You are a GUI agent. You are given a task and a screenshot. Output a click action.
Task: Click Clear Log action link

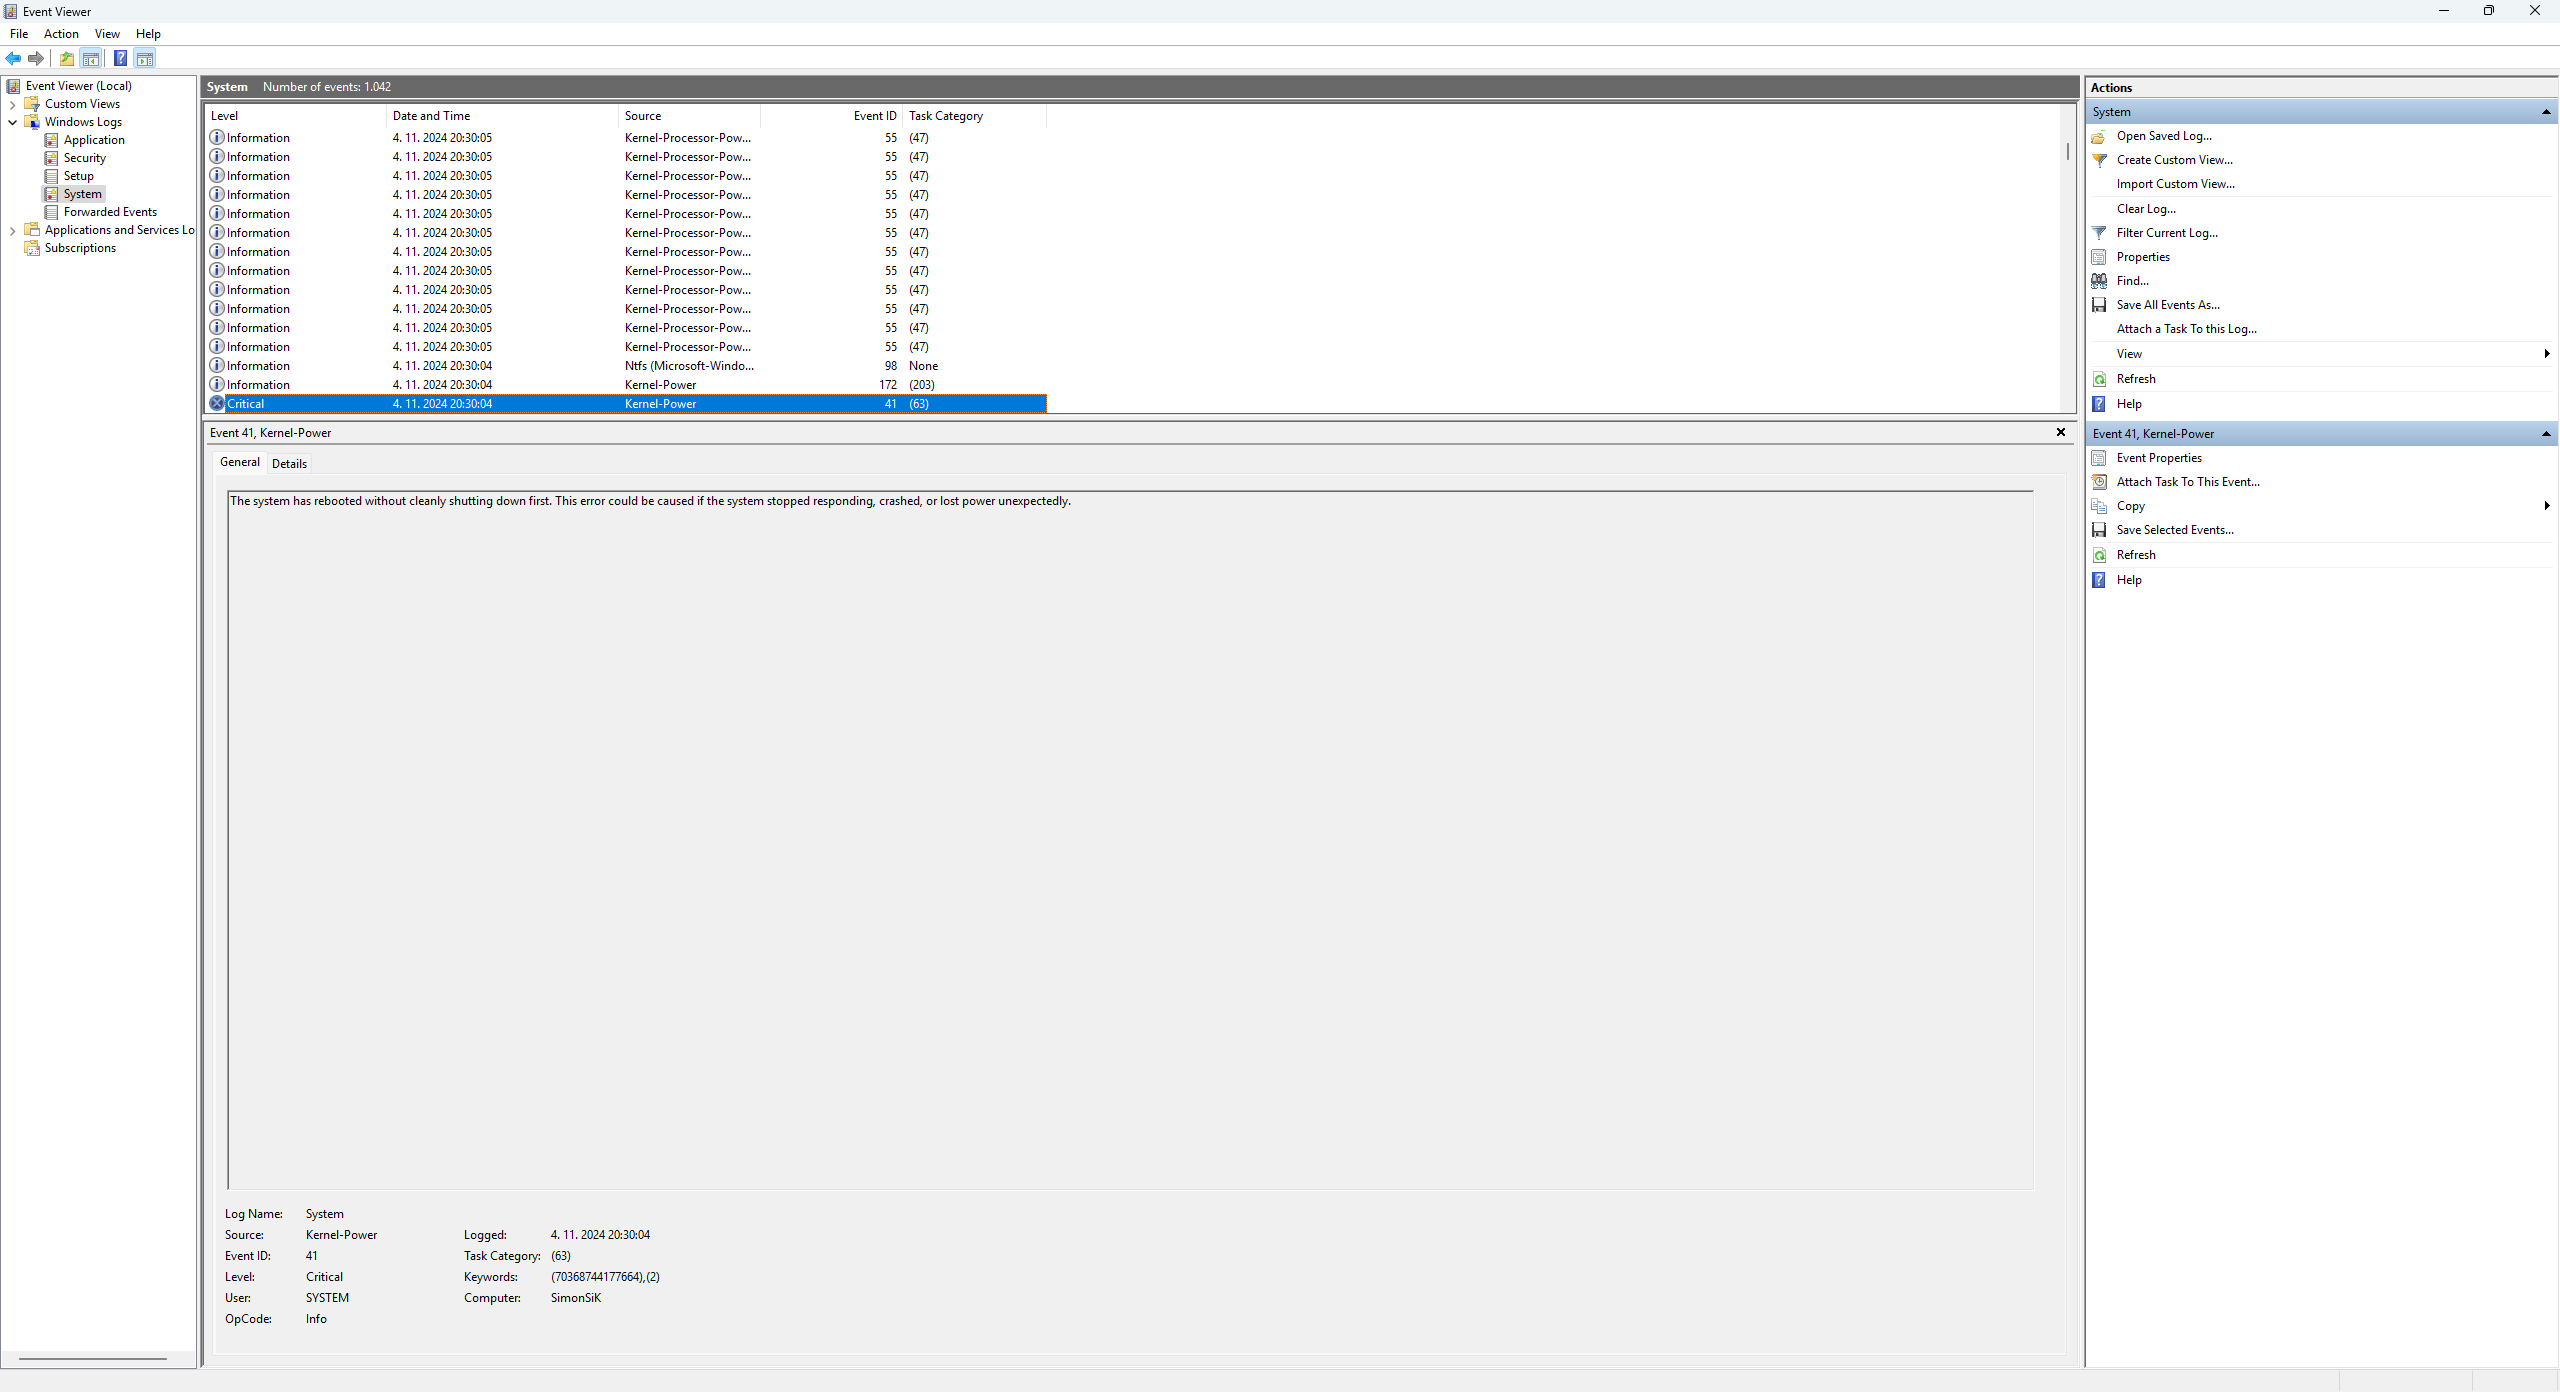point(2145,209)
